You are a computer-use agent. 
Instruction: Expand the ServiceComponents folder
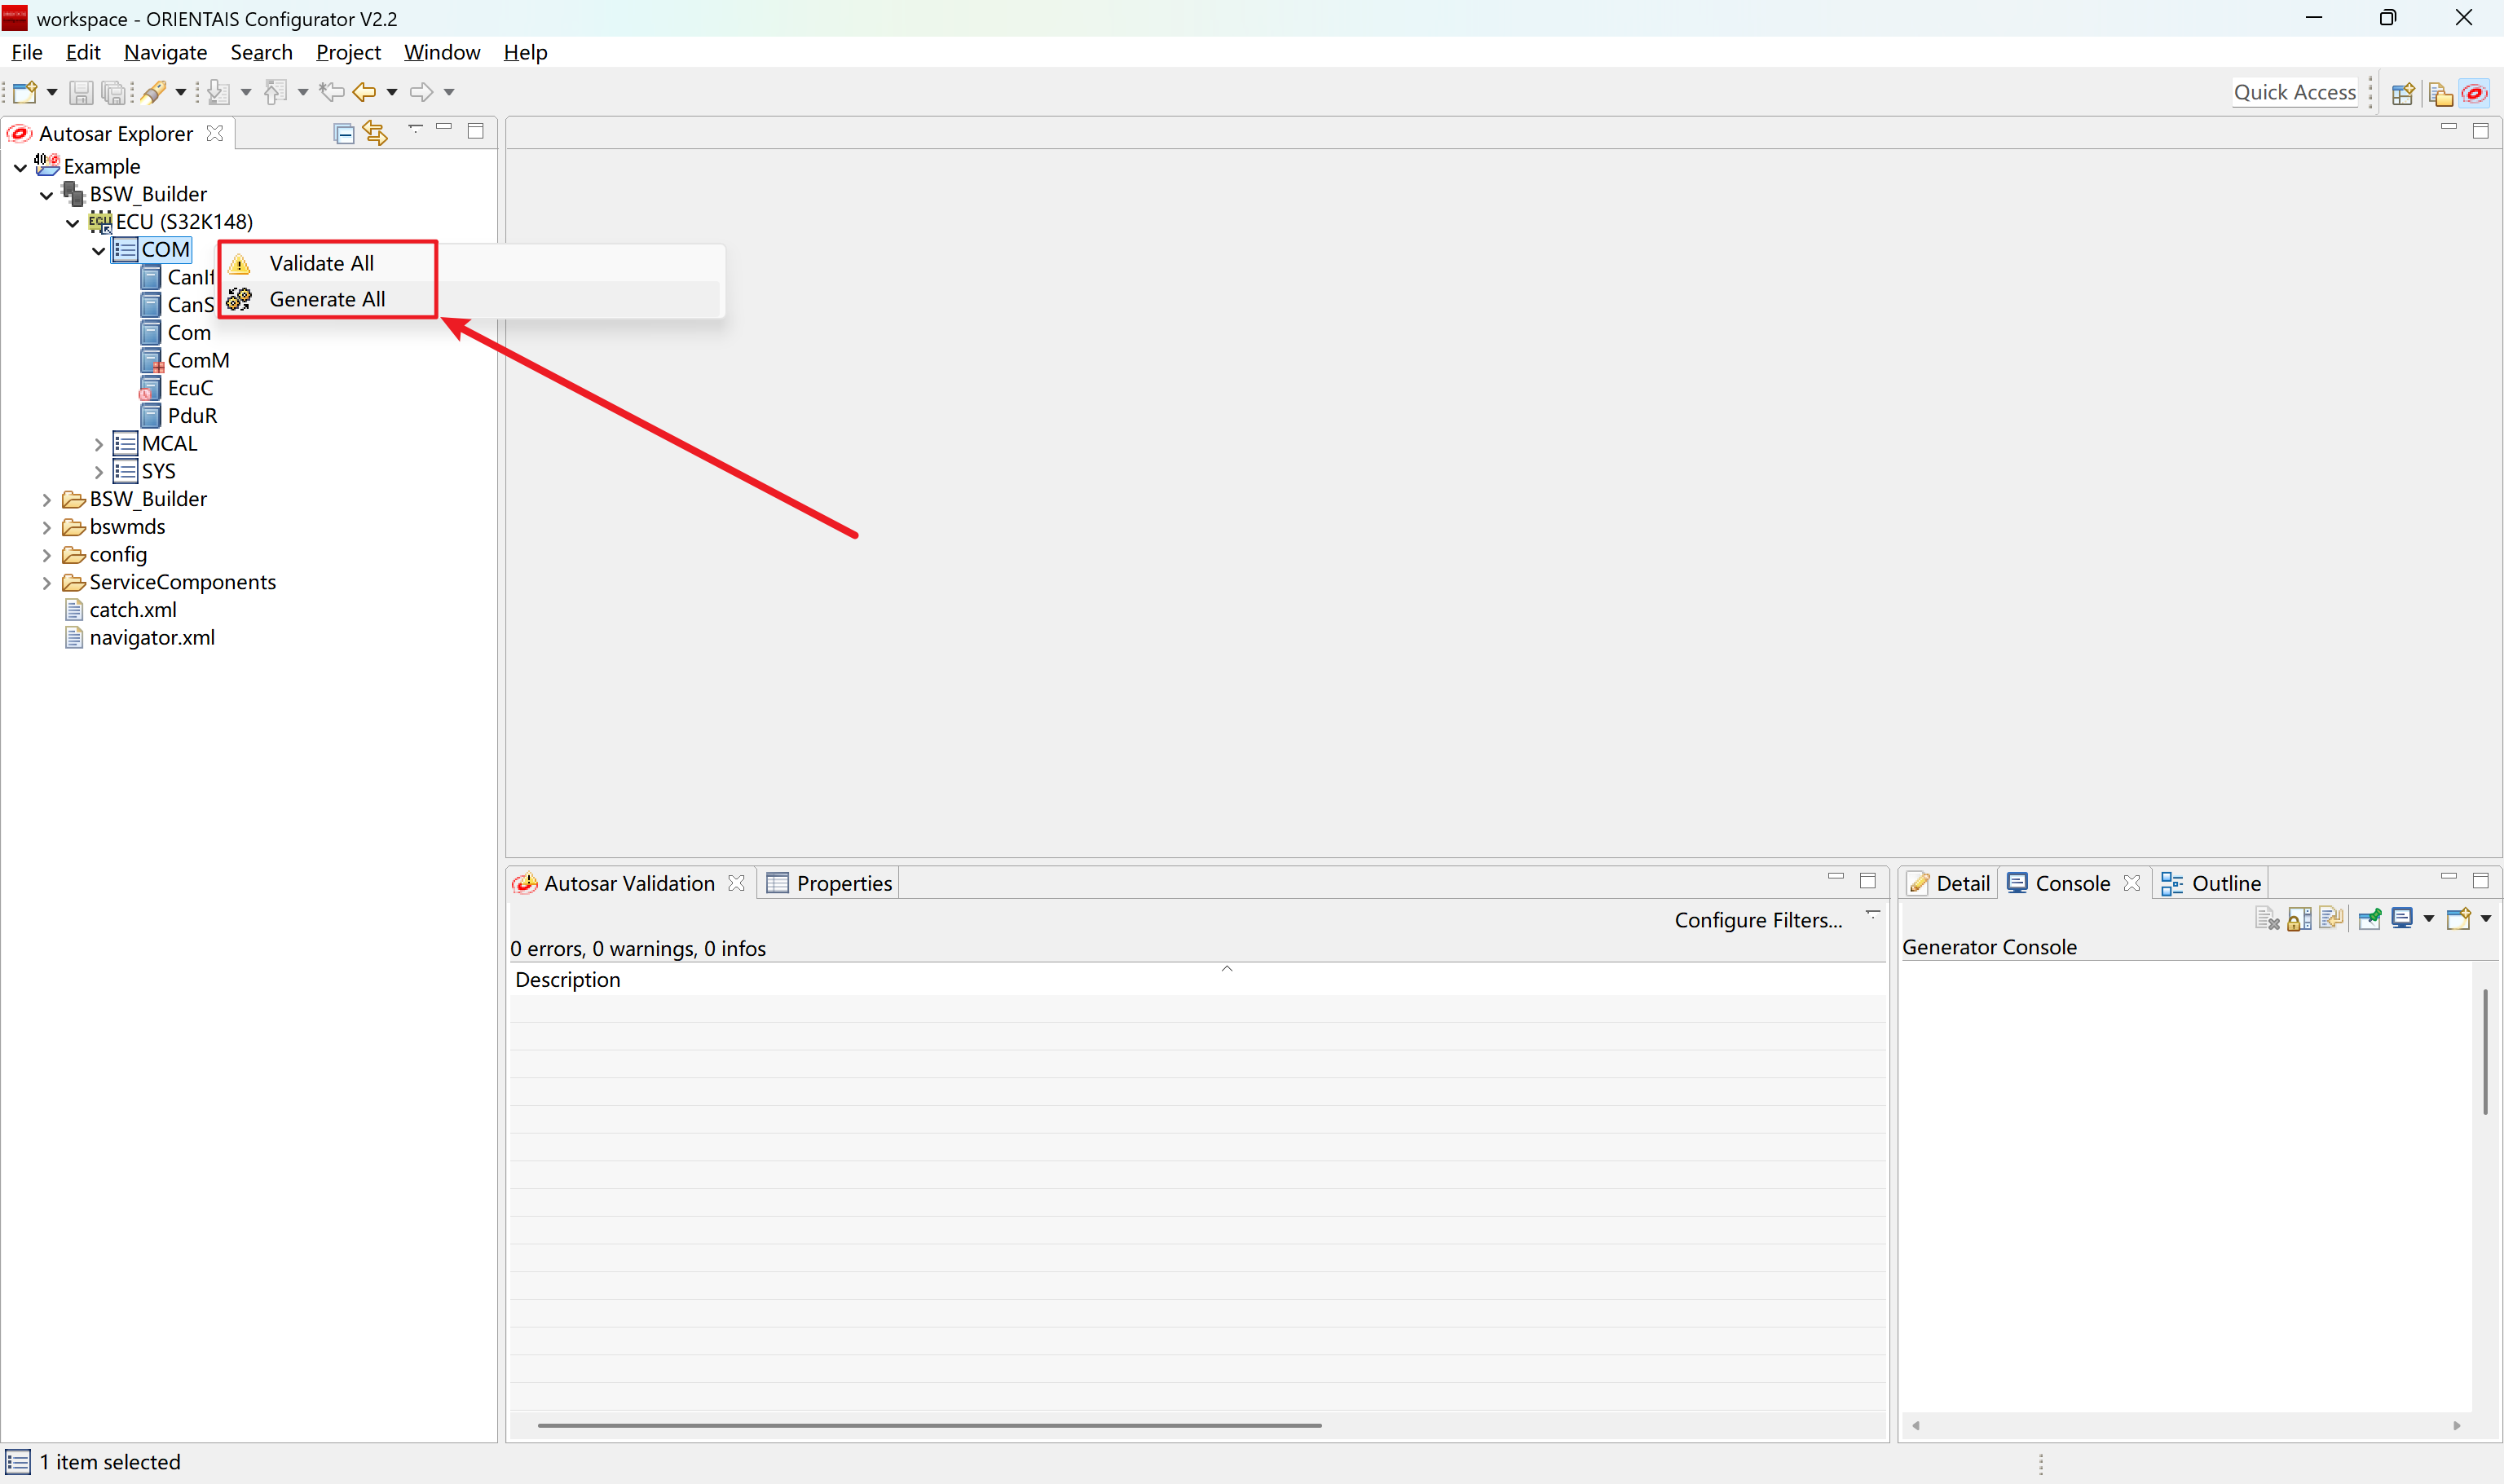(x=46, y=582)
